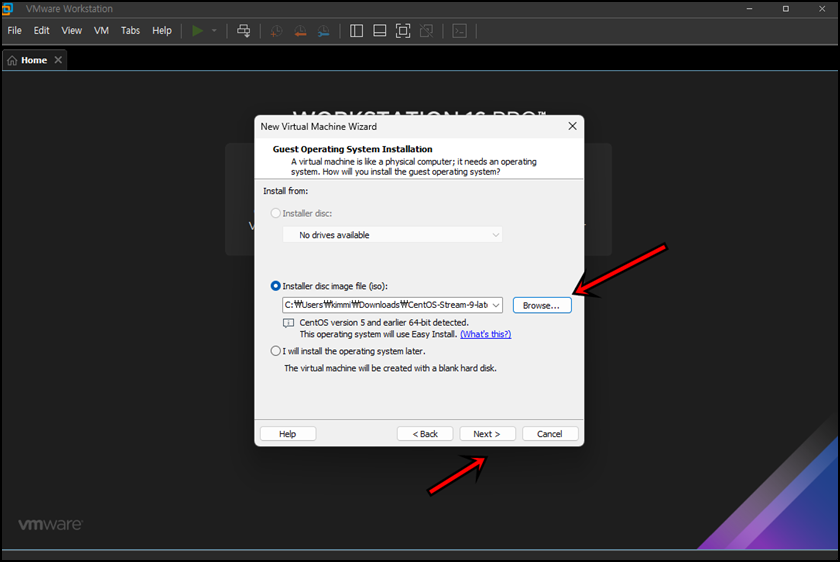
Task: Close the Home tab
Action: [x=58, y=60]
